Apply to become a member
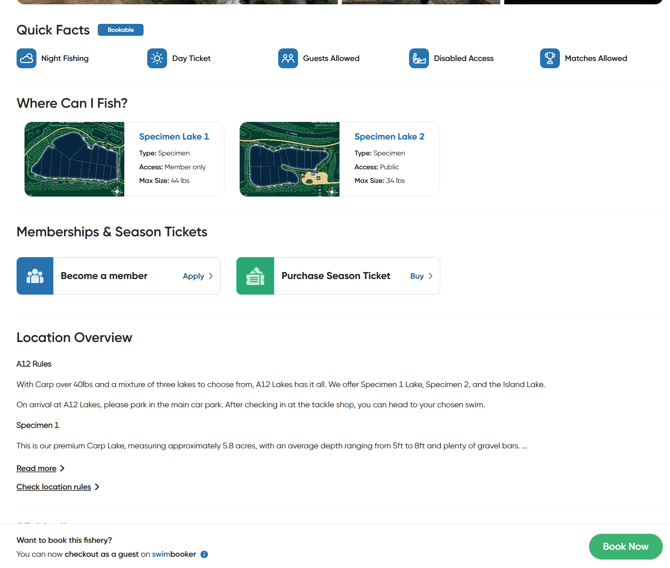 [197, 276]
